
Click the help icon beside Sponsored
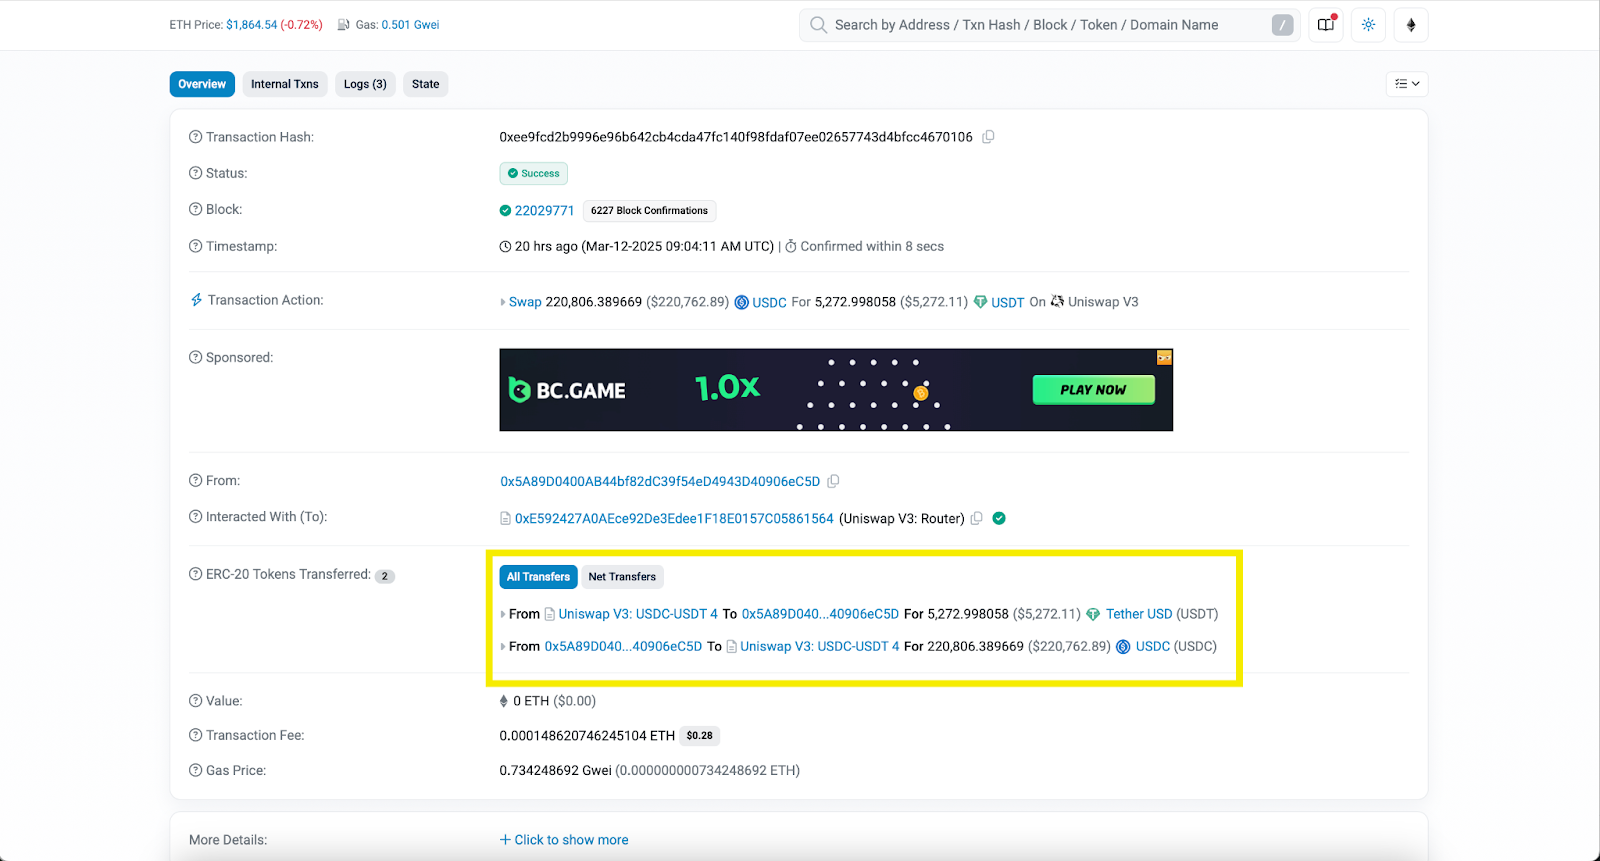195,357
